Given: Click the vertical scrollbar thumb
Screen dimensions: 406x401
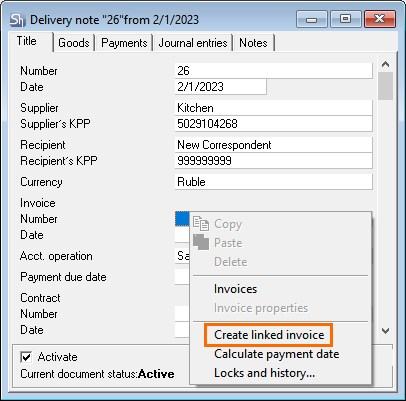Looking at the screenshot, I should point(386,86).
